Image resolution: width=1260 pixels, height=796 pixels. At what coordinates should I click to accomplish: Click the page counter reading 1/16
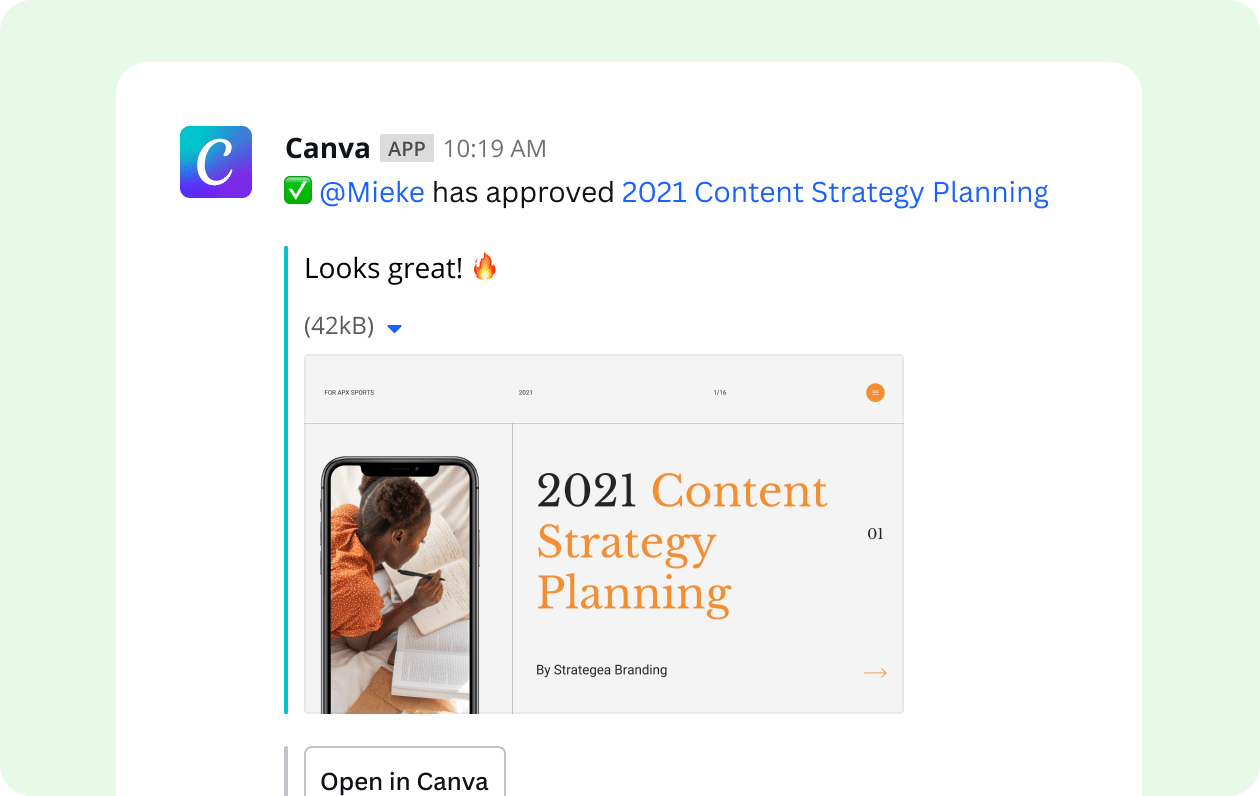coord(720,393)
